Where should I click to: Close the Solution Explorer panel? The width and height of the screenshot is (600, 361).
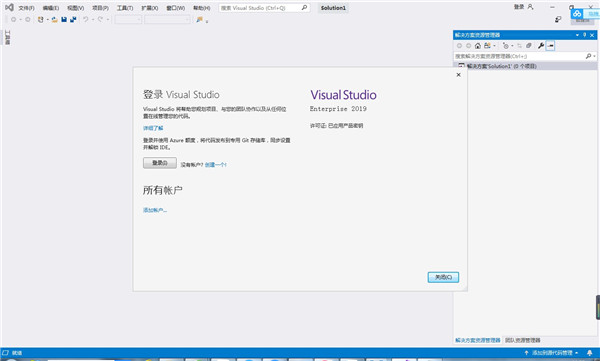click(x=592, y=35)
